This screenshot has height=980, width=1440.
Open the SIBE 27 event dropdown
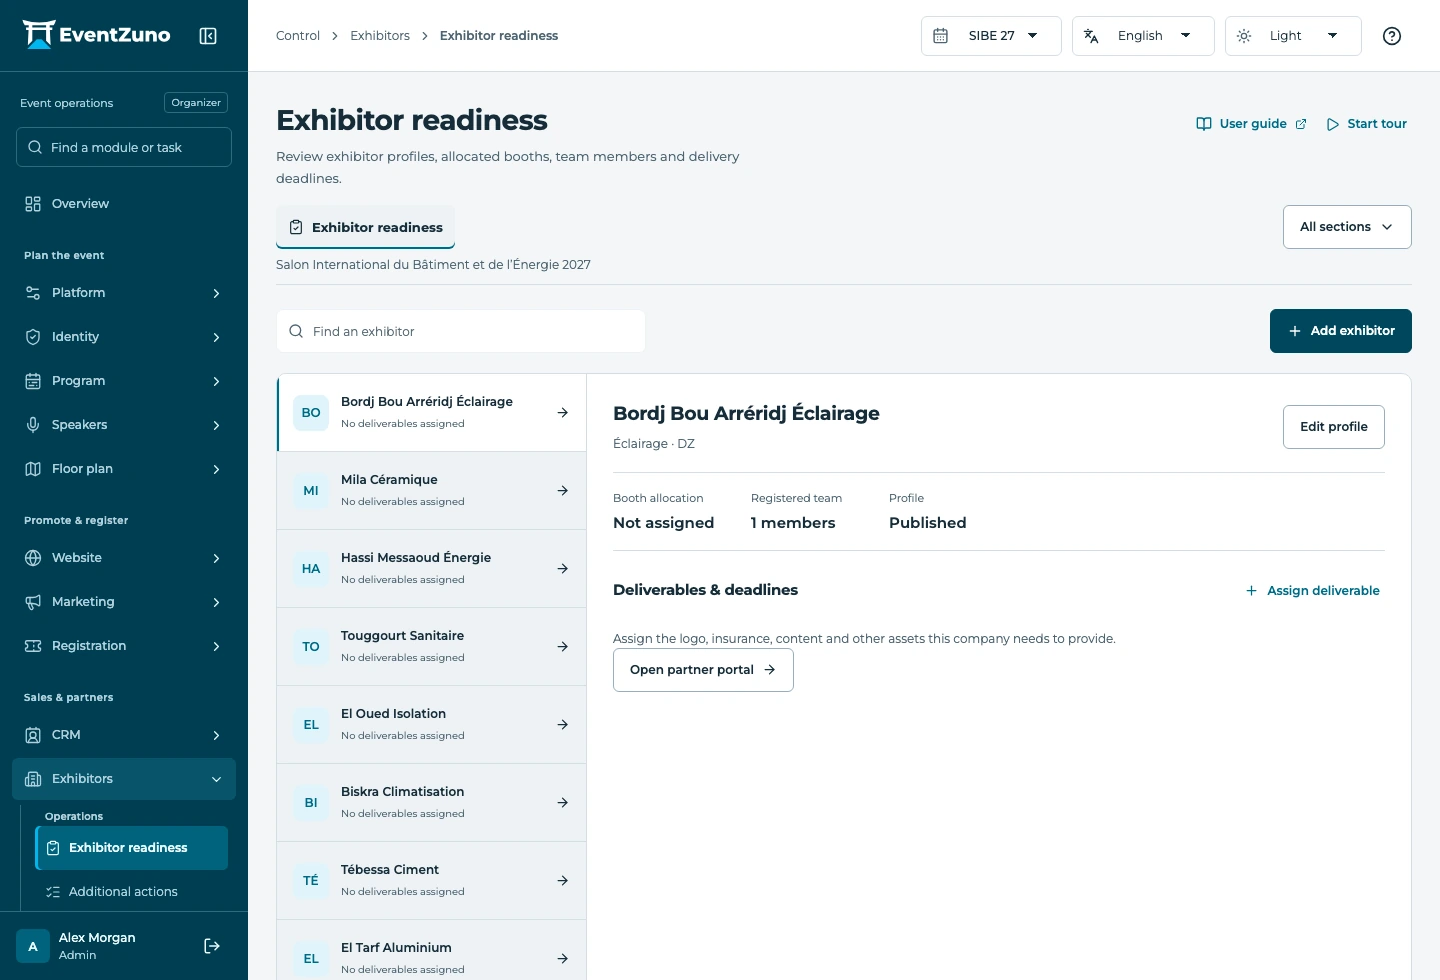(991, 36)
